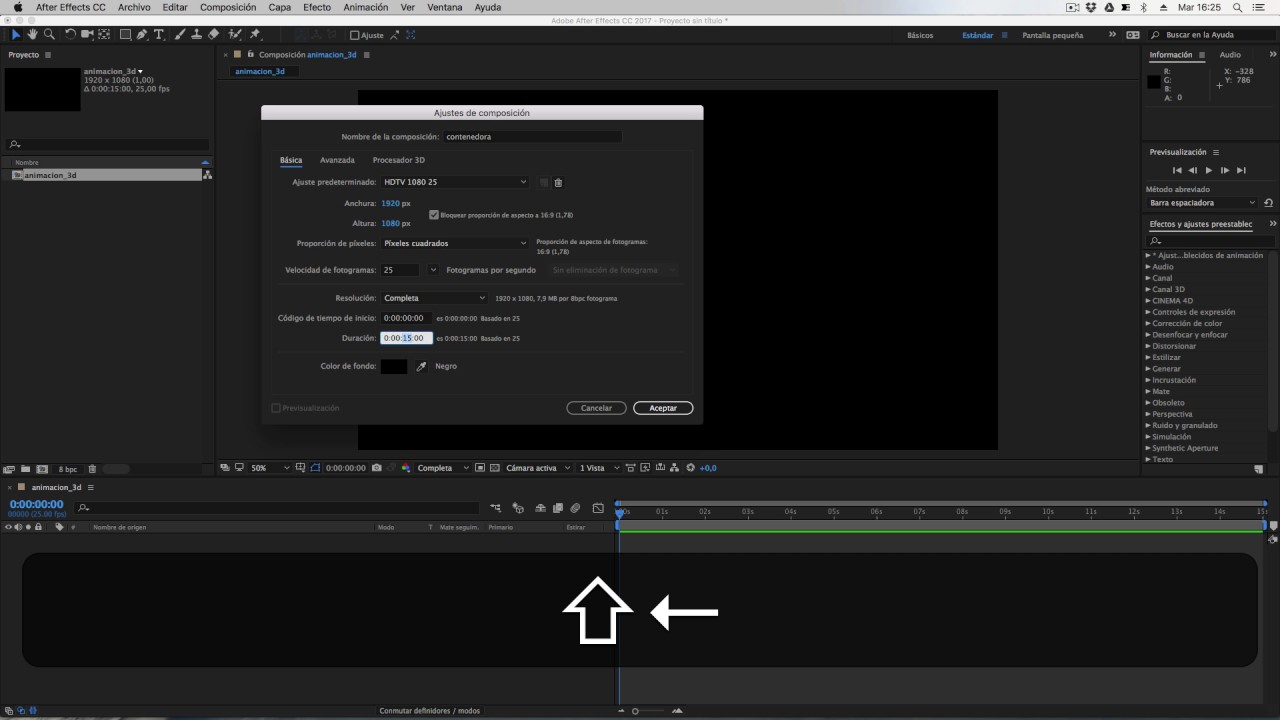This screenshot has width=1280, height=720.
Task: Click the play button in Previsualización
Action: [1209, 171]
